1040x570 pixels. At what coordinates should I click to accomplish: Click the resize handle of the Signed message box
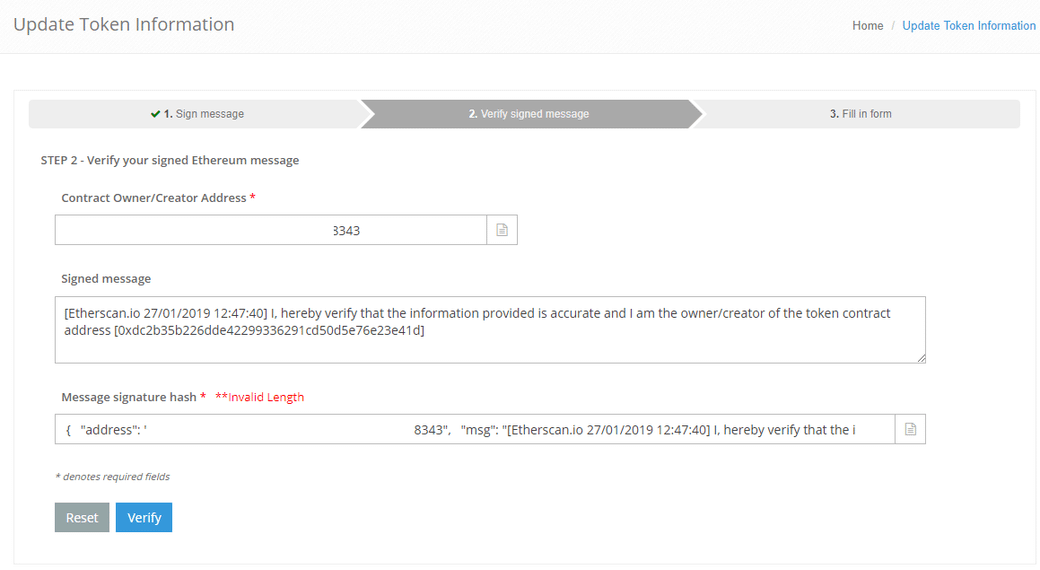pyautogui.click(x=920, y=358)
